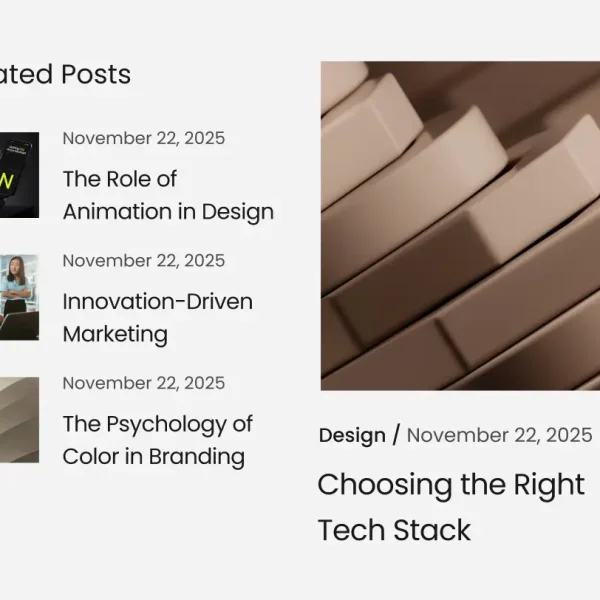
Task: Click the word "Marketing" in related posts
Action: pos(115,334)
